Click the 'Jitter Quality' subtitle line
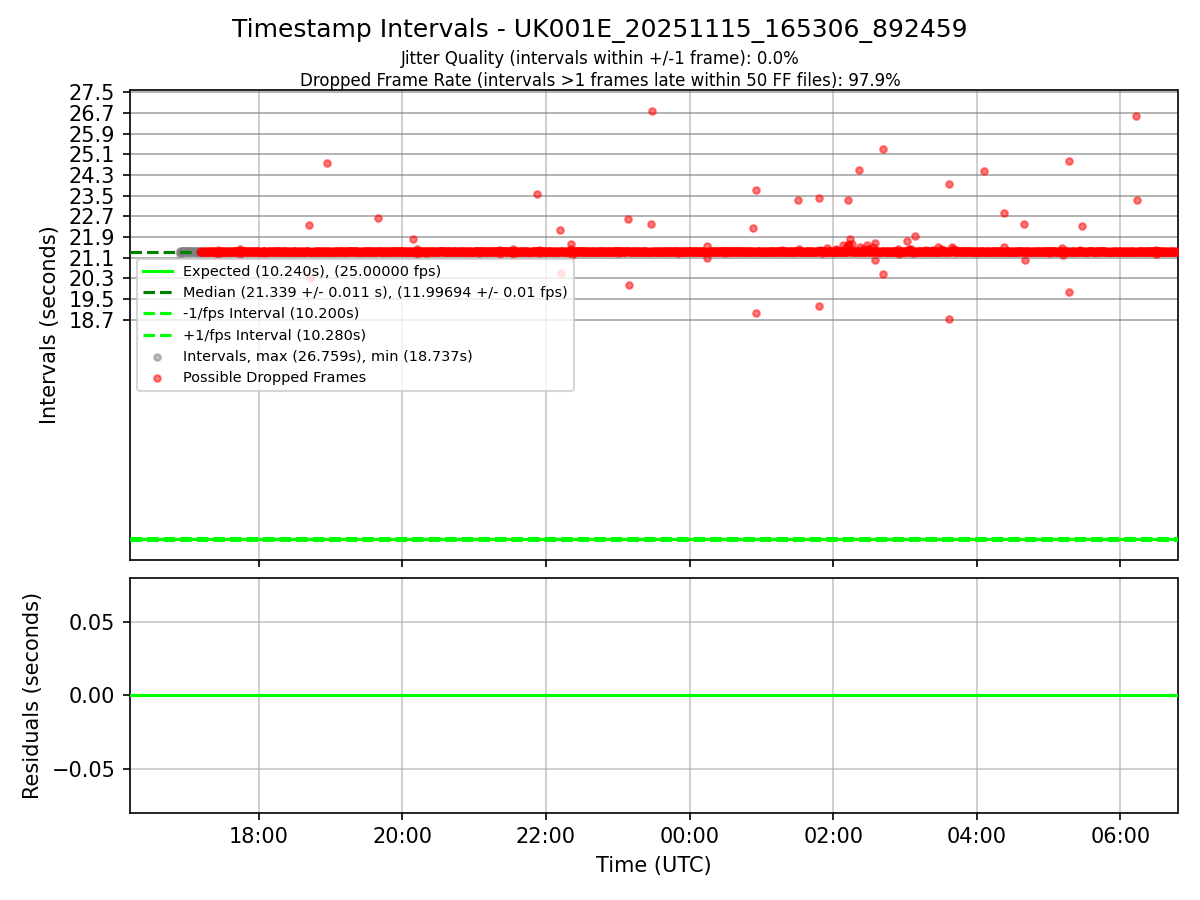 (x=599, y=59)
